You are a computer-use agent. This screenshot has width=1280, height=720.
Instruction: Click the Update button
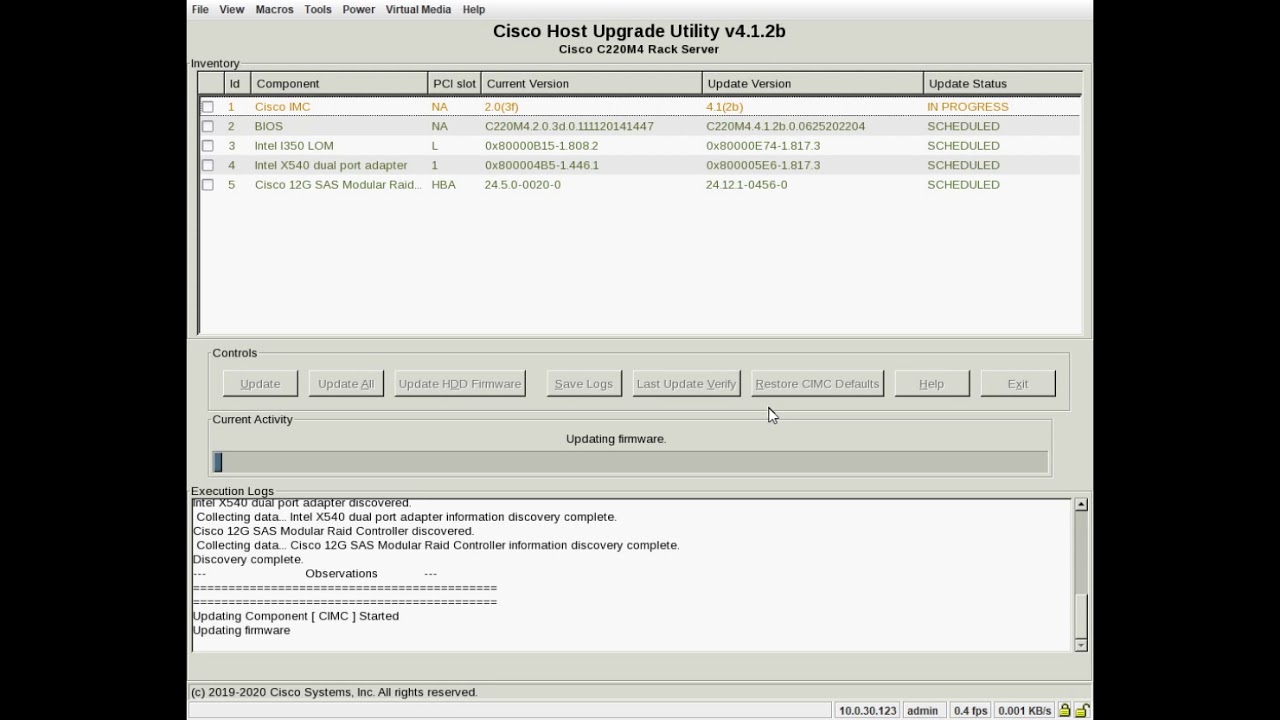pos(260,384)
